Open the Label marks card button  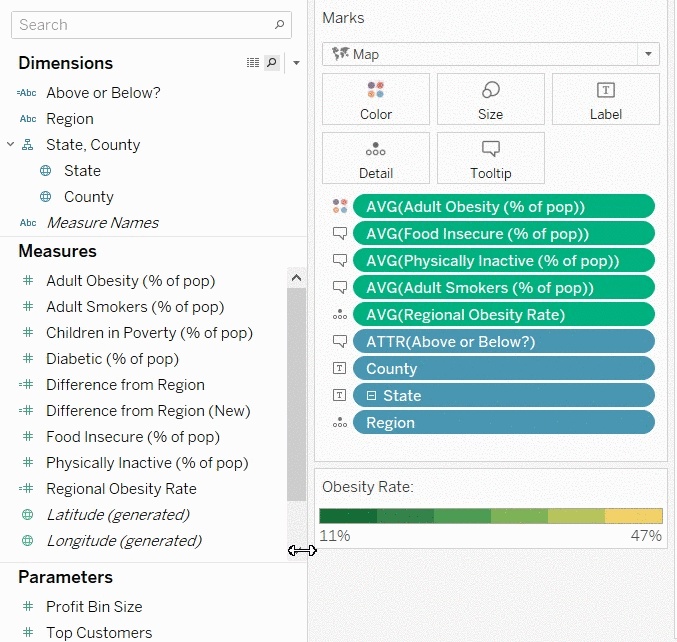[x=606, y=99]
